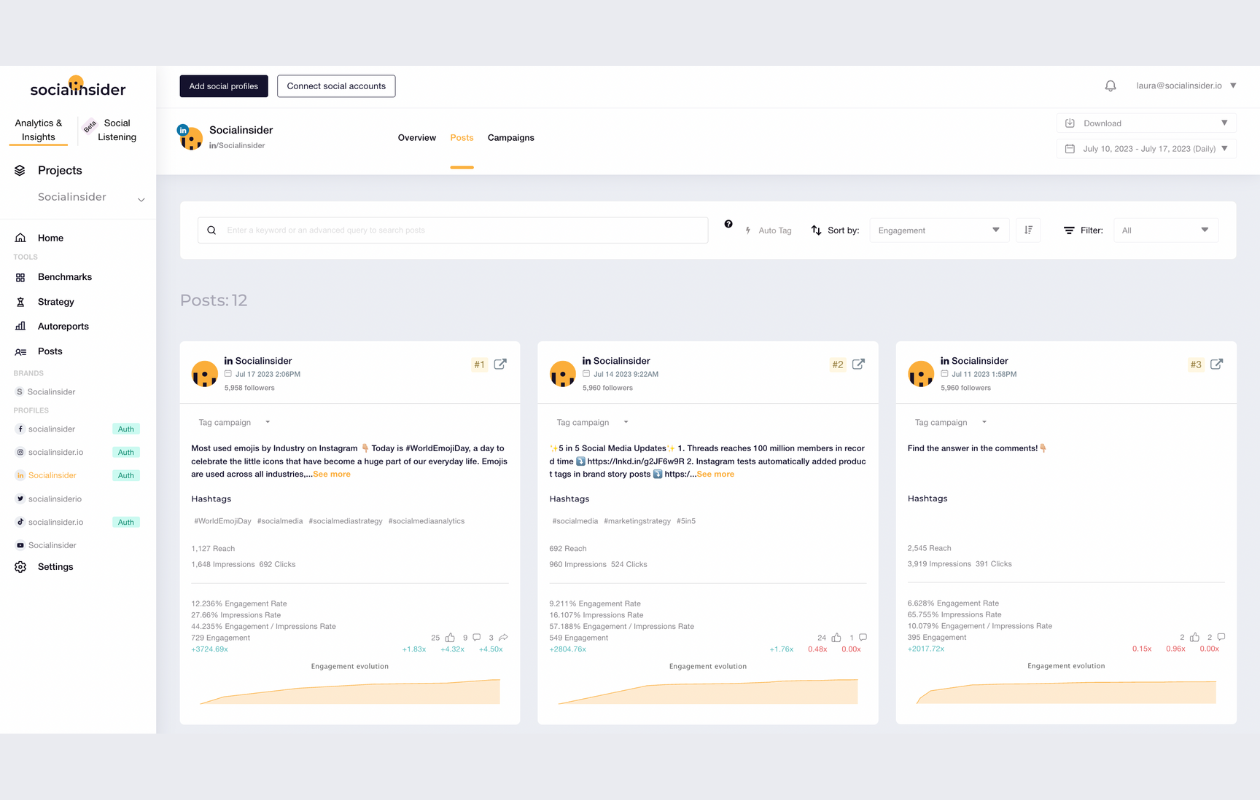Click the help question mark icon
This screenshot has height=800, width=1260.
click(728, 224)
